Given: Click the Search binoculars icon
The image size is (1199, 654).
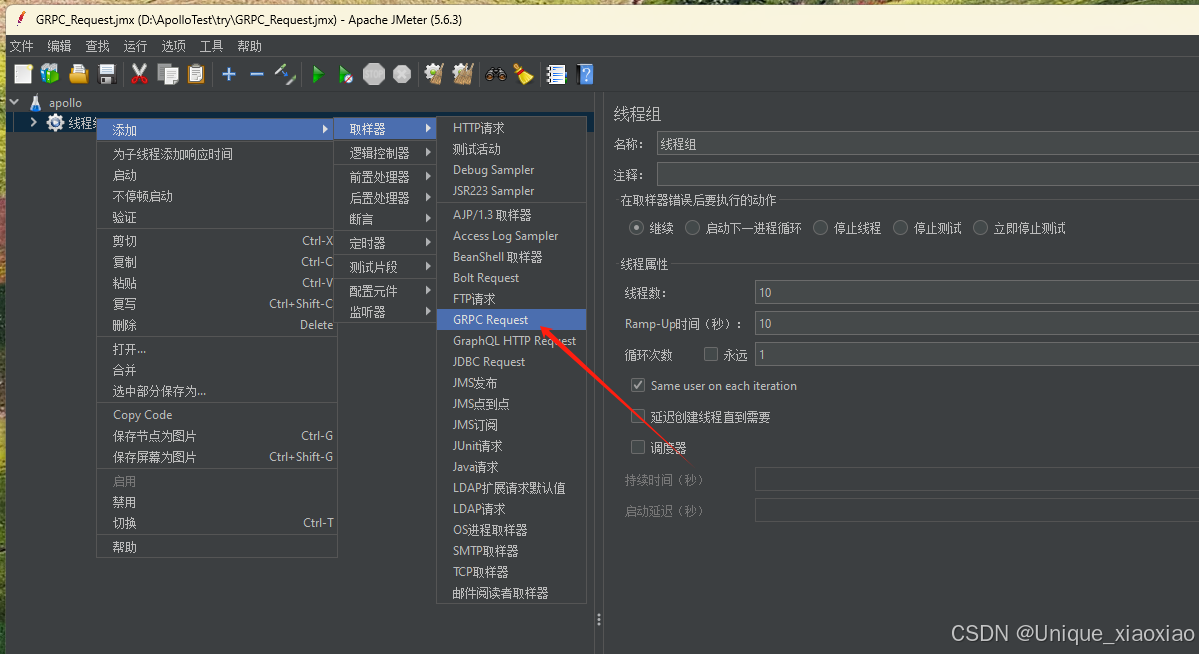Looking at the screenshot, I should click(x=496, y=74).
